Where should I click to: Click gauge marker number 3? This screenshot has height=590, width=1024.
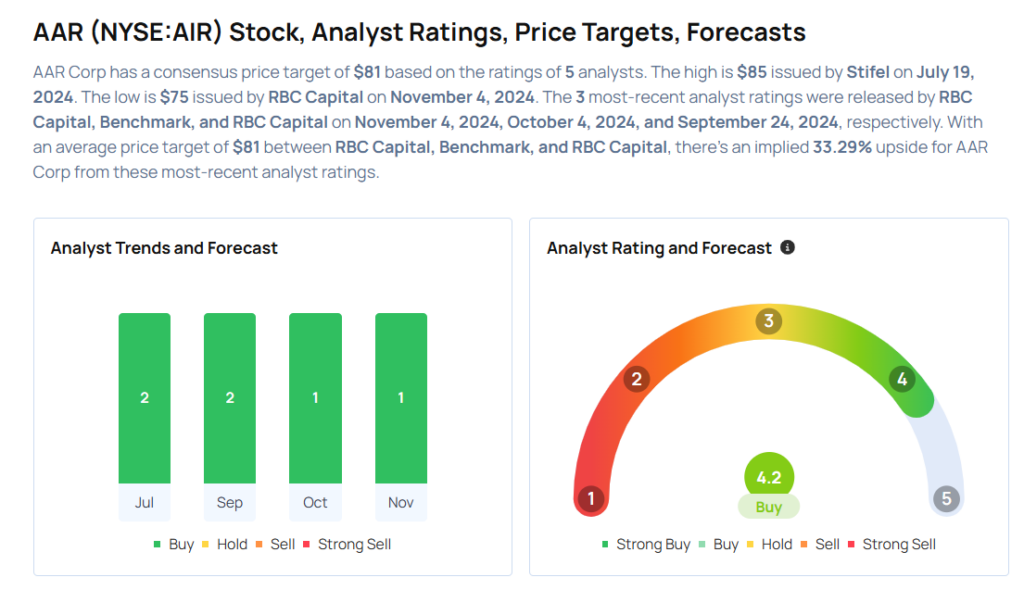click(x=769, y=321)
